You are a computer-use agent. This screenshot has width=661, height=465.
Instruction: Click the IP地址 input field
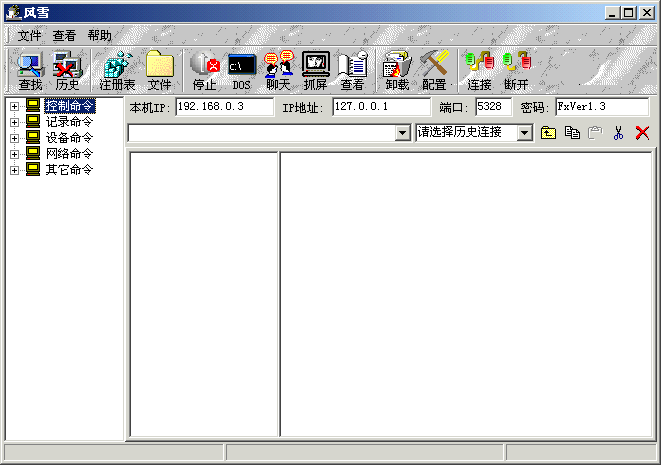click(380, 106)
